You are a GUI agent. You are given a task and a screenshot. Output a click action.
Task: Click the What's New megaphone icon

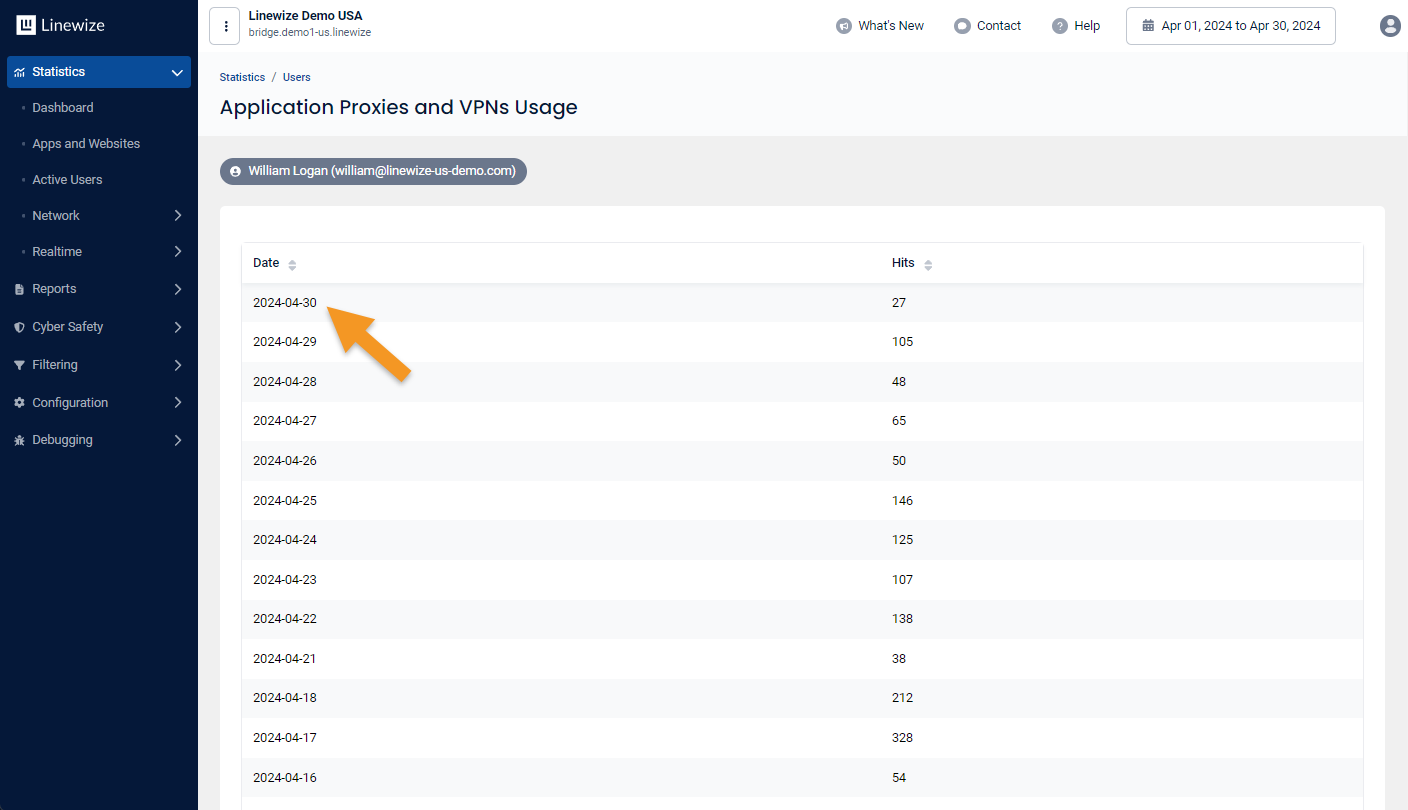click(x=844, y=26)
